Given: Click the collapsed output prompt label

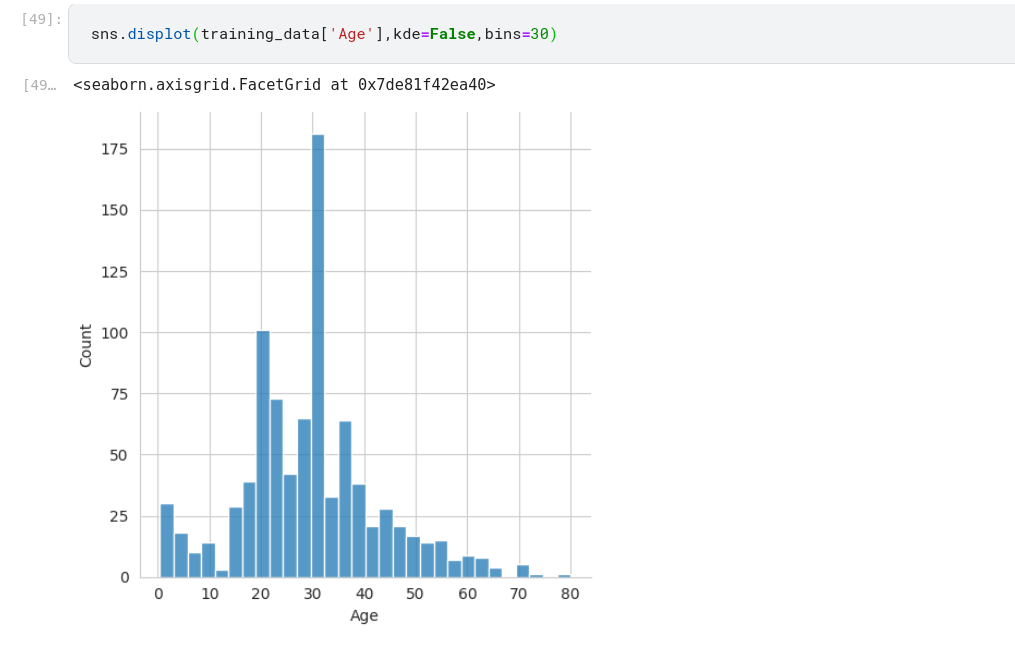Looking at the screenshot, I should [x=39, y=86].
